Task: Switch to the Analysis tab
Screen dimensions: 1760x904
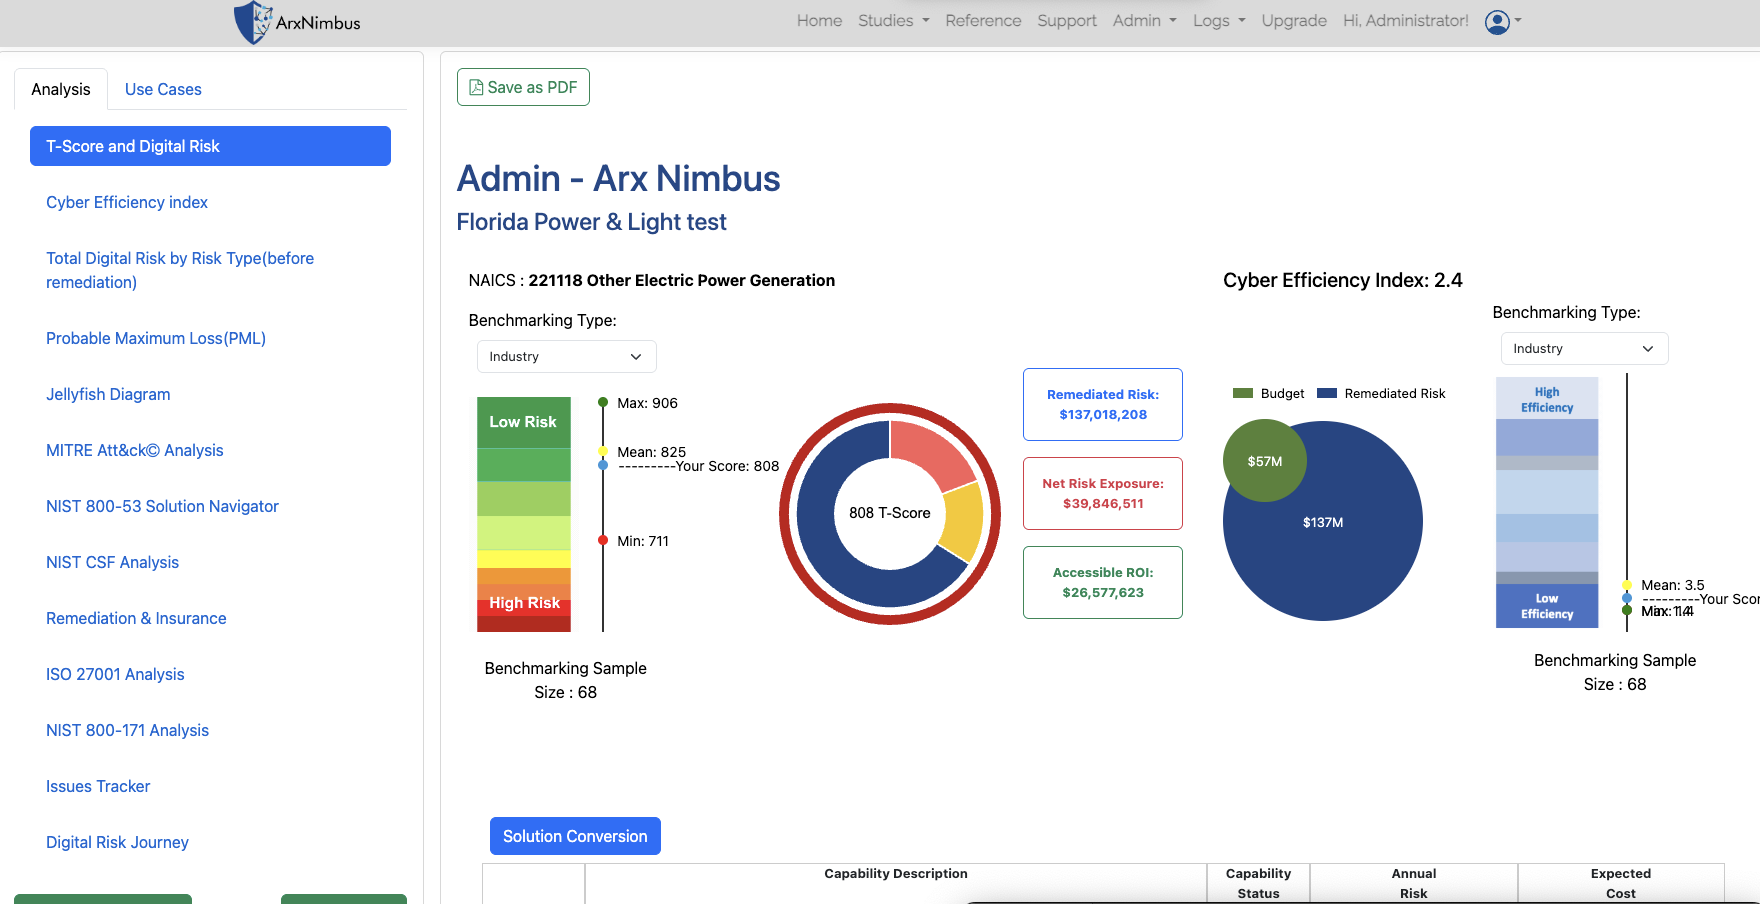Action: pyautogui.click(x=61, y=89)
